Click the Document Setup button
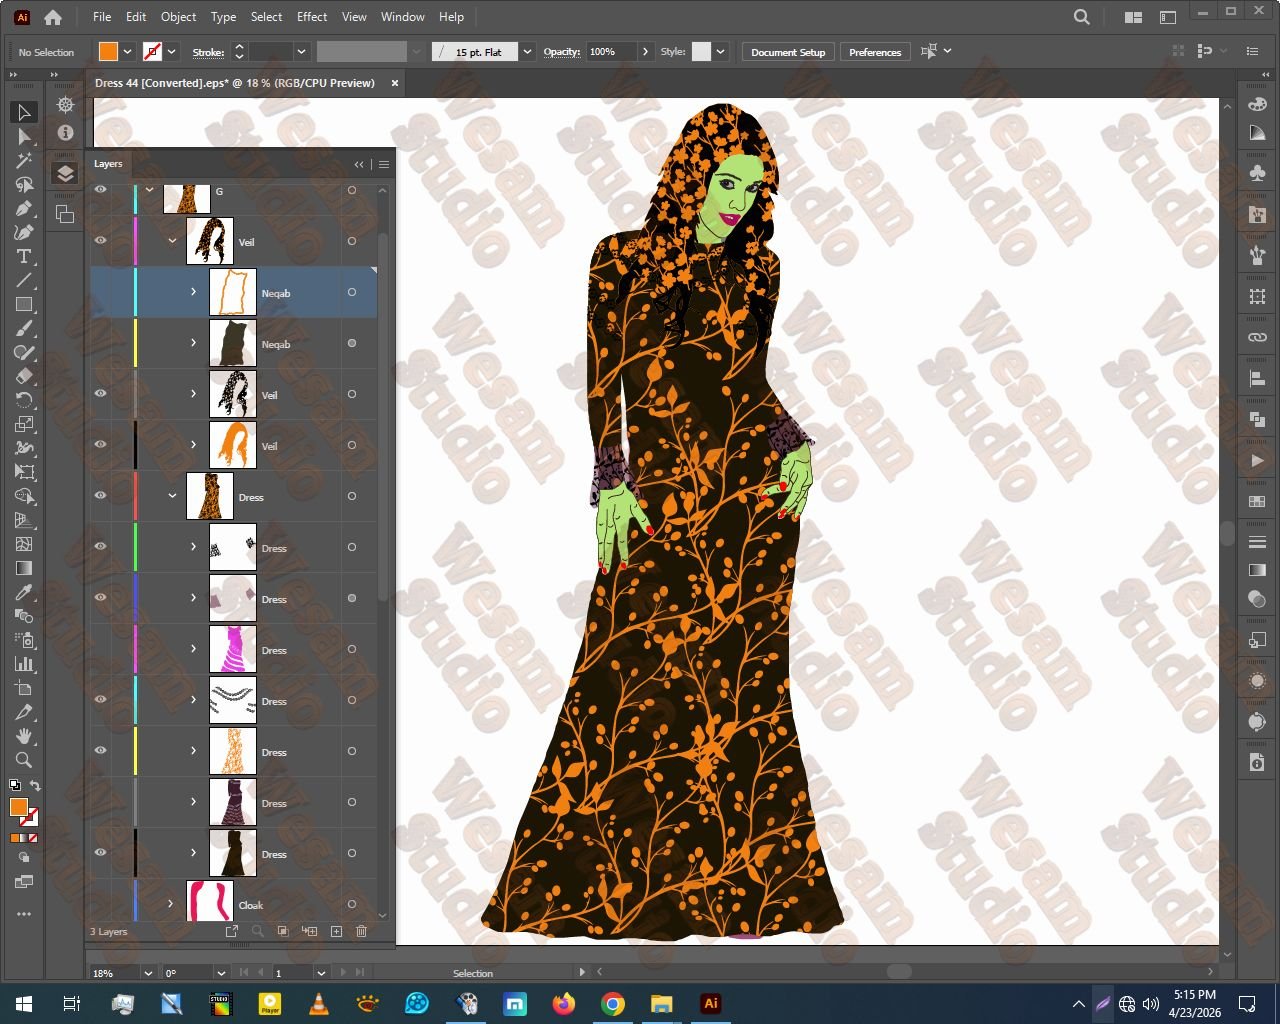The height and width of the screenshot is (1024, 1280). [x=788, y=52]
